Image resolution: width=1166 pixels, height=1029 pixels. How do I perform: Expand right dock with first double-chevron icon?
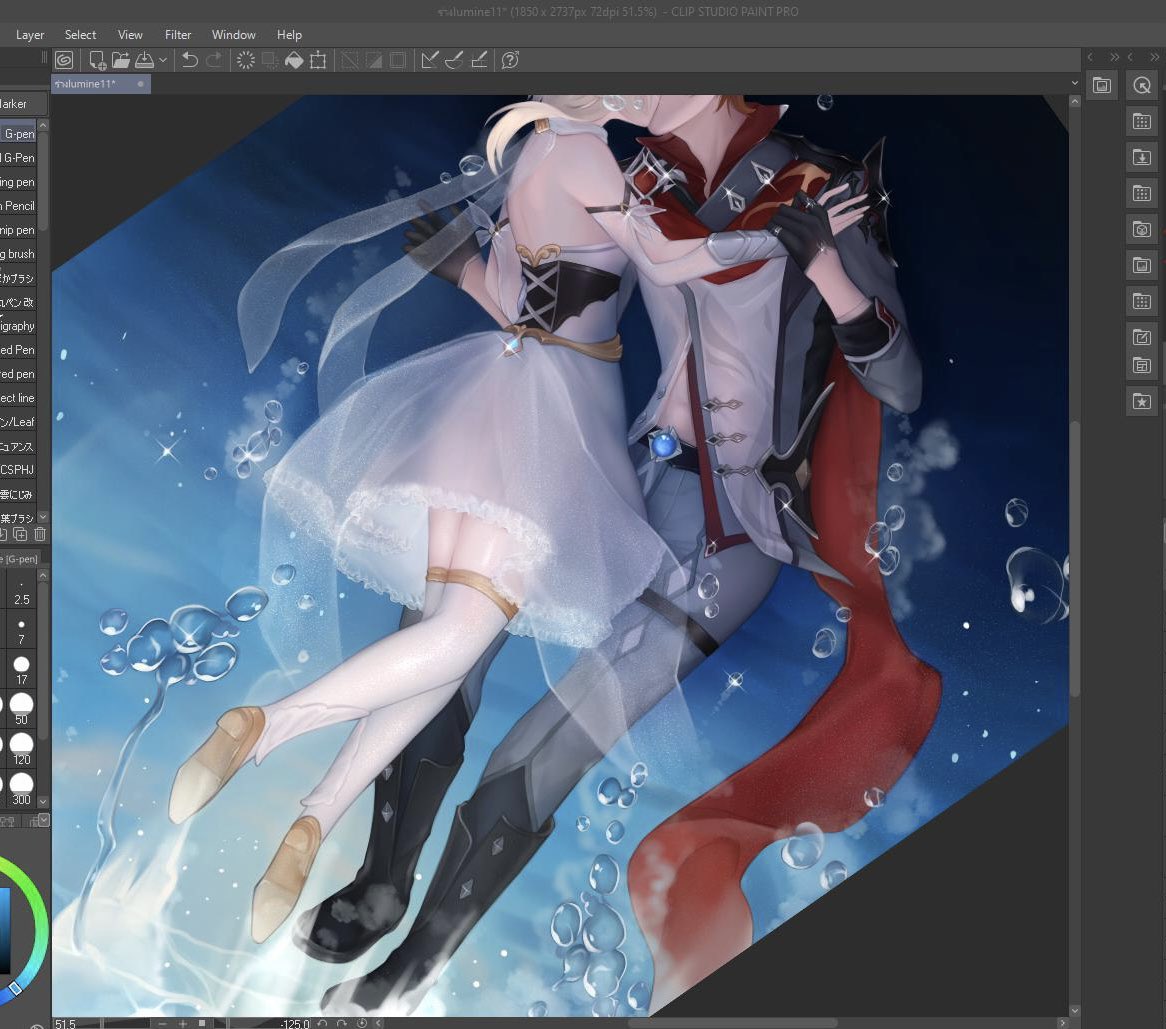click(1114, 57)
